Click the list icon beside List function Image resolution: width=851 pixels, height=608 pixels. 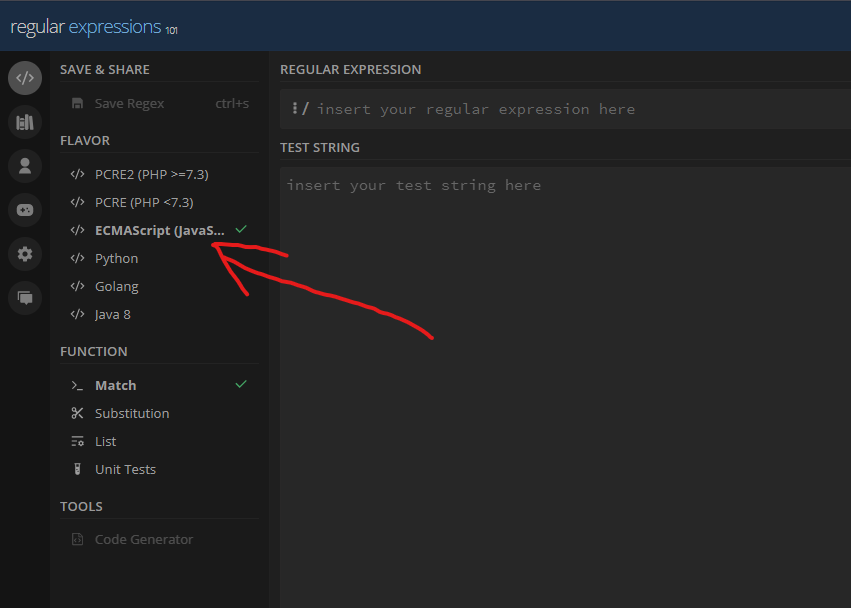pyautogui.click(x=78, y=441)
